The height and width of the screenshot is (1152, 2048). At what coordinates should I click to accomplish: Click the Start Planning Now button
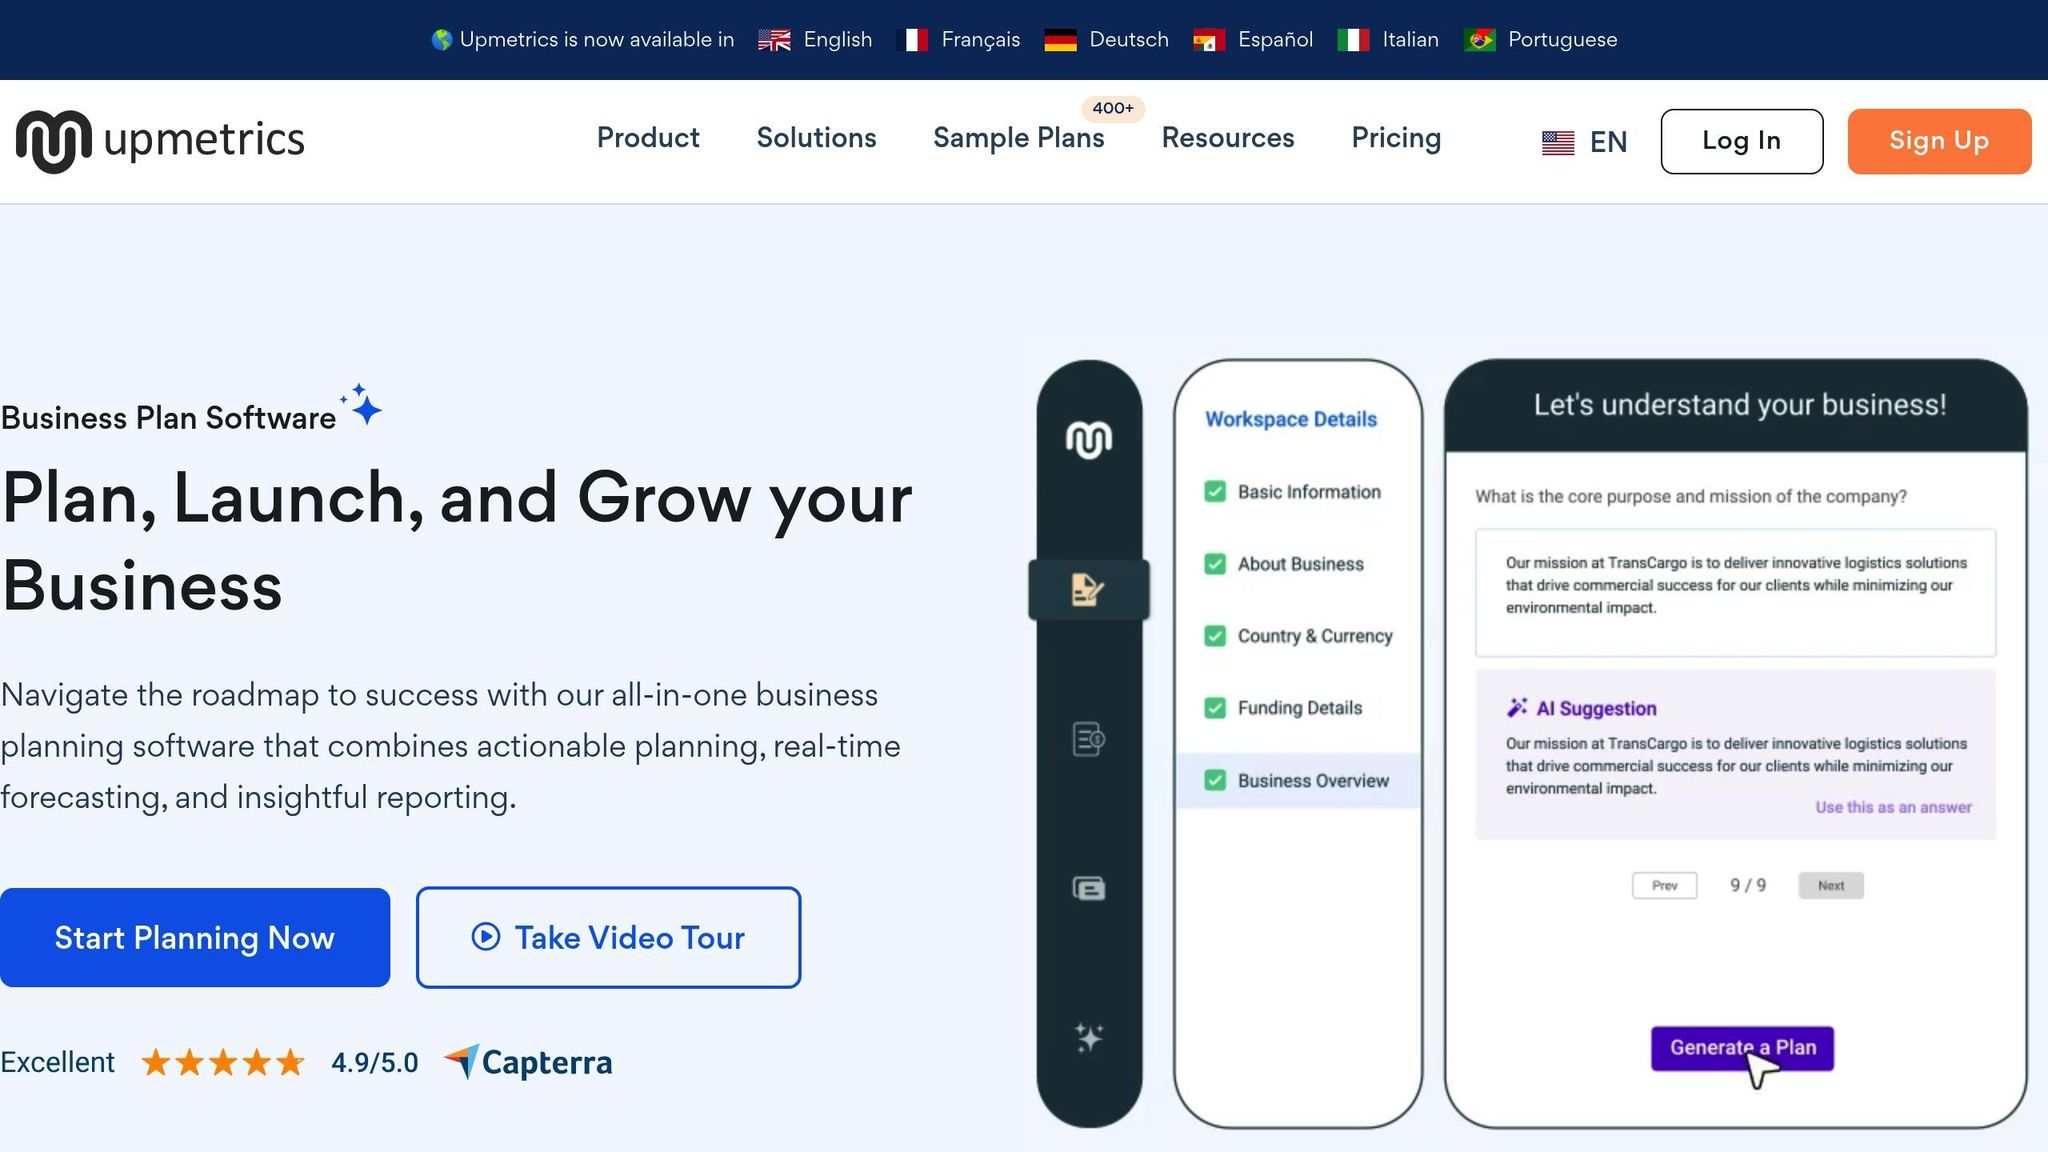195,938
